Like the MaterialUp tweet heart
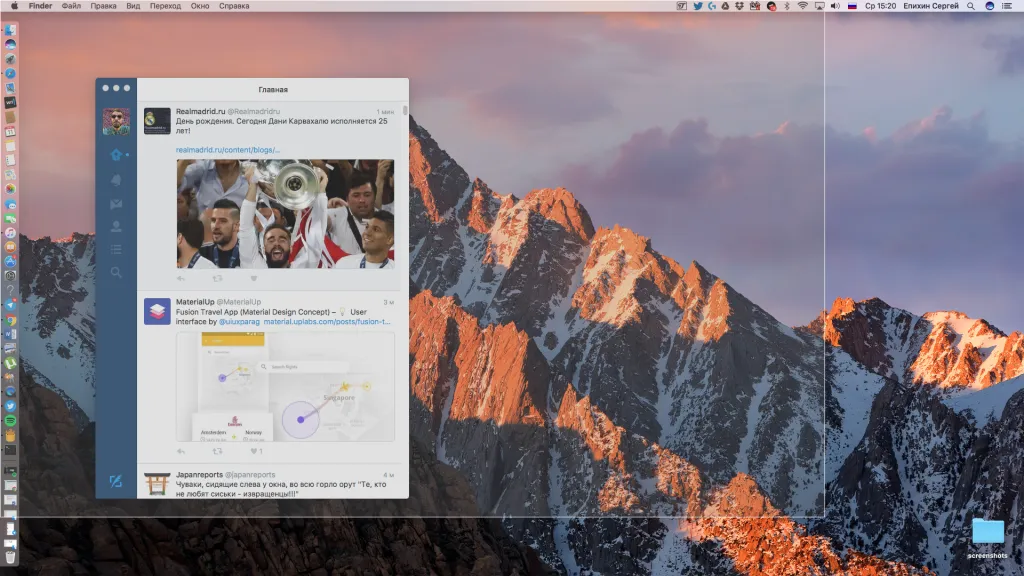Viewport: 1024px width, 576px height. pyautogui.click(x=255, y=451)
